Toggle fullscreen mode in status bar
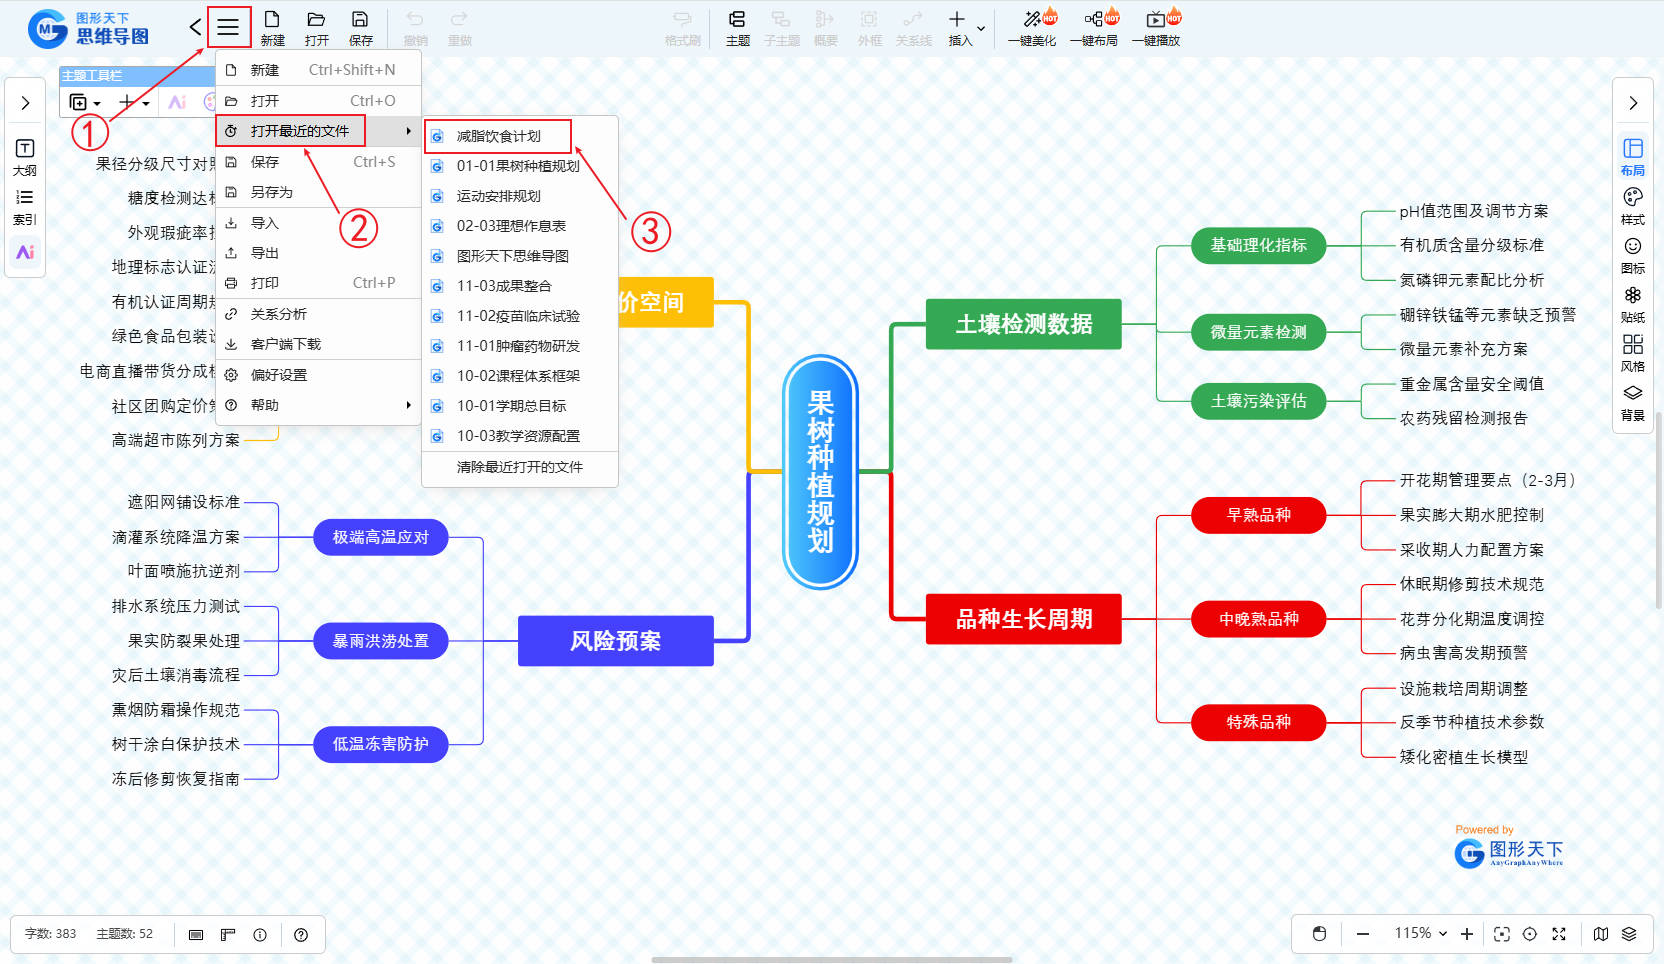 coord(1558,934)
